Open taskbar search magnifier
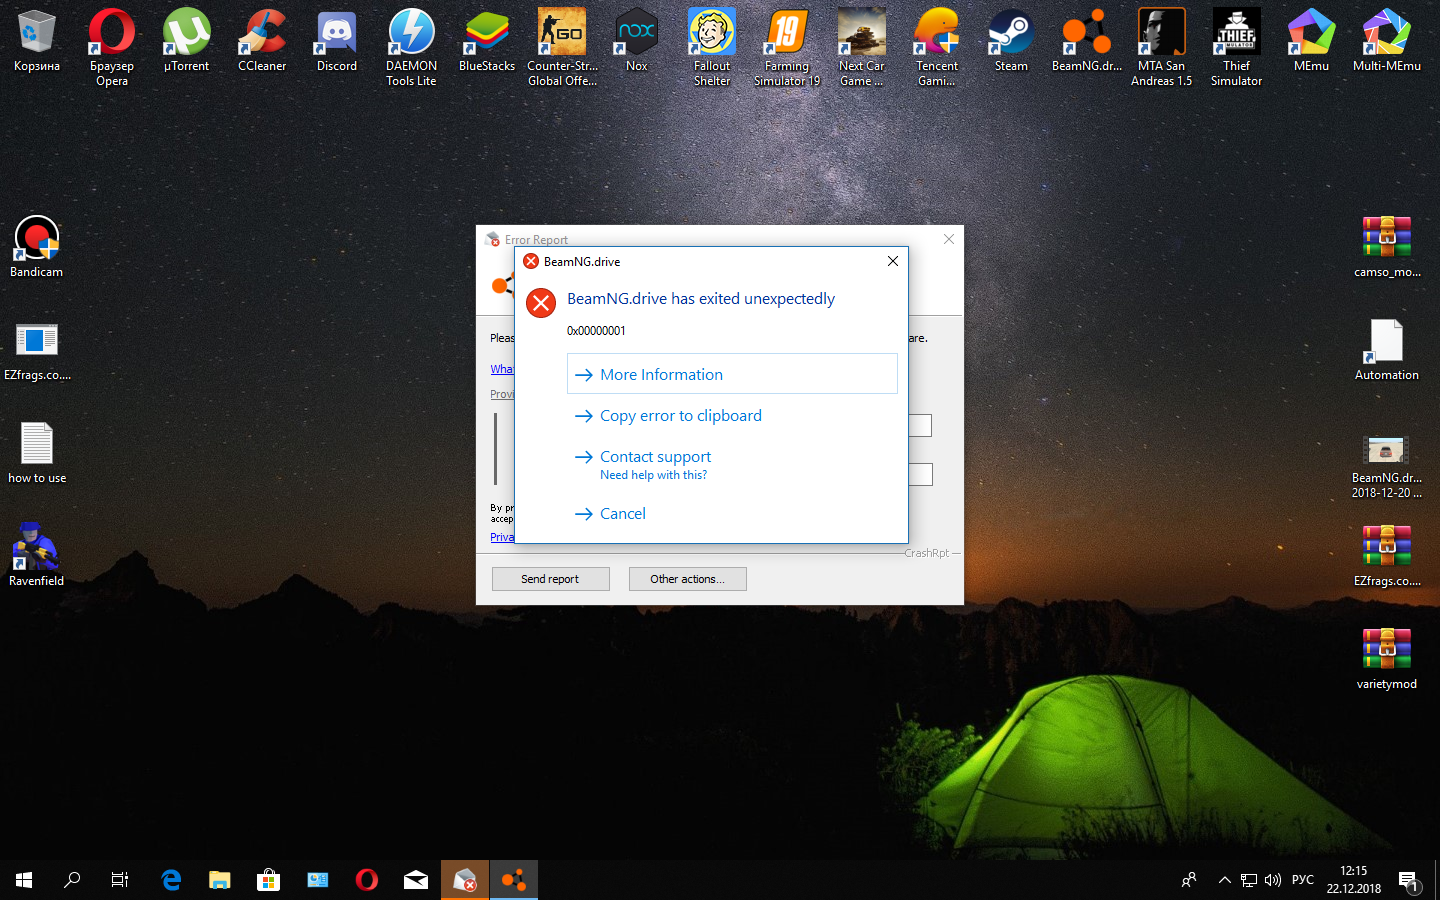 (72, 880)
